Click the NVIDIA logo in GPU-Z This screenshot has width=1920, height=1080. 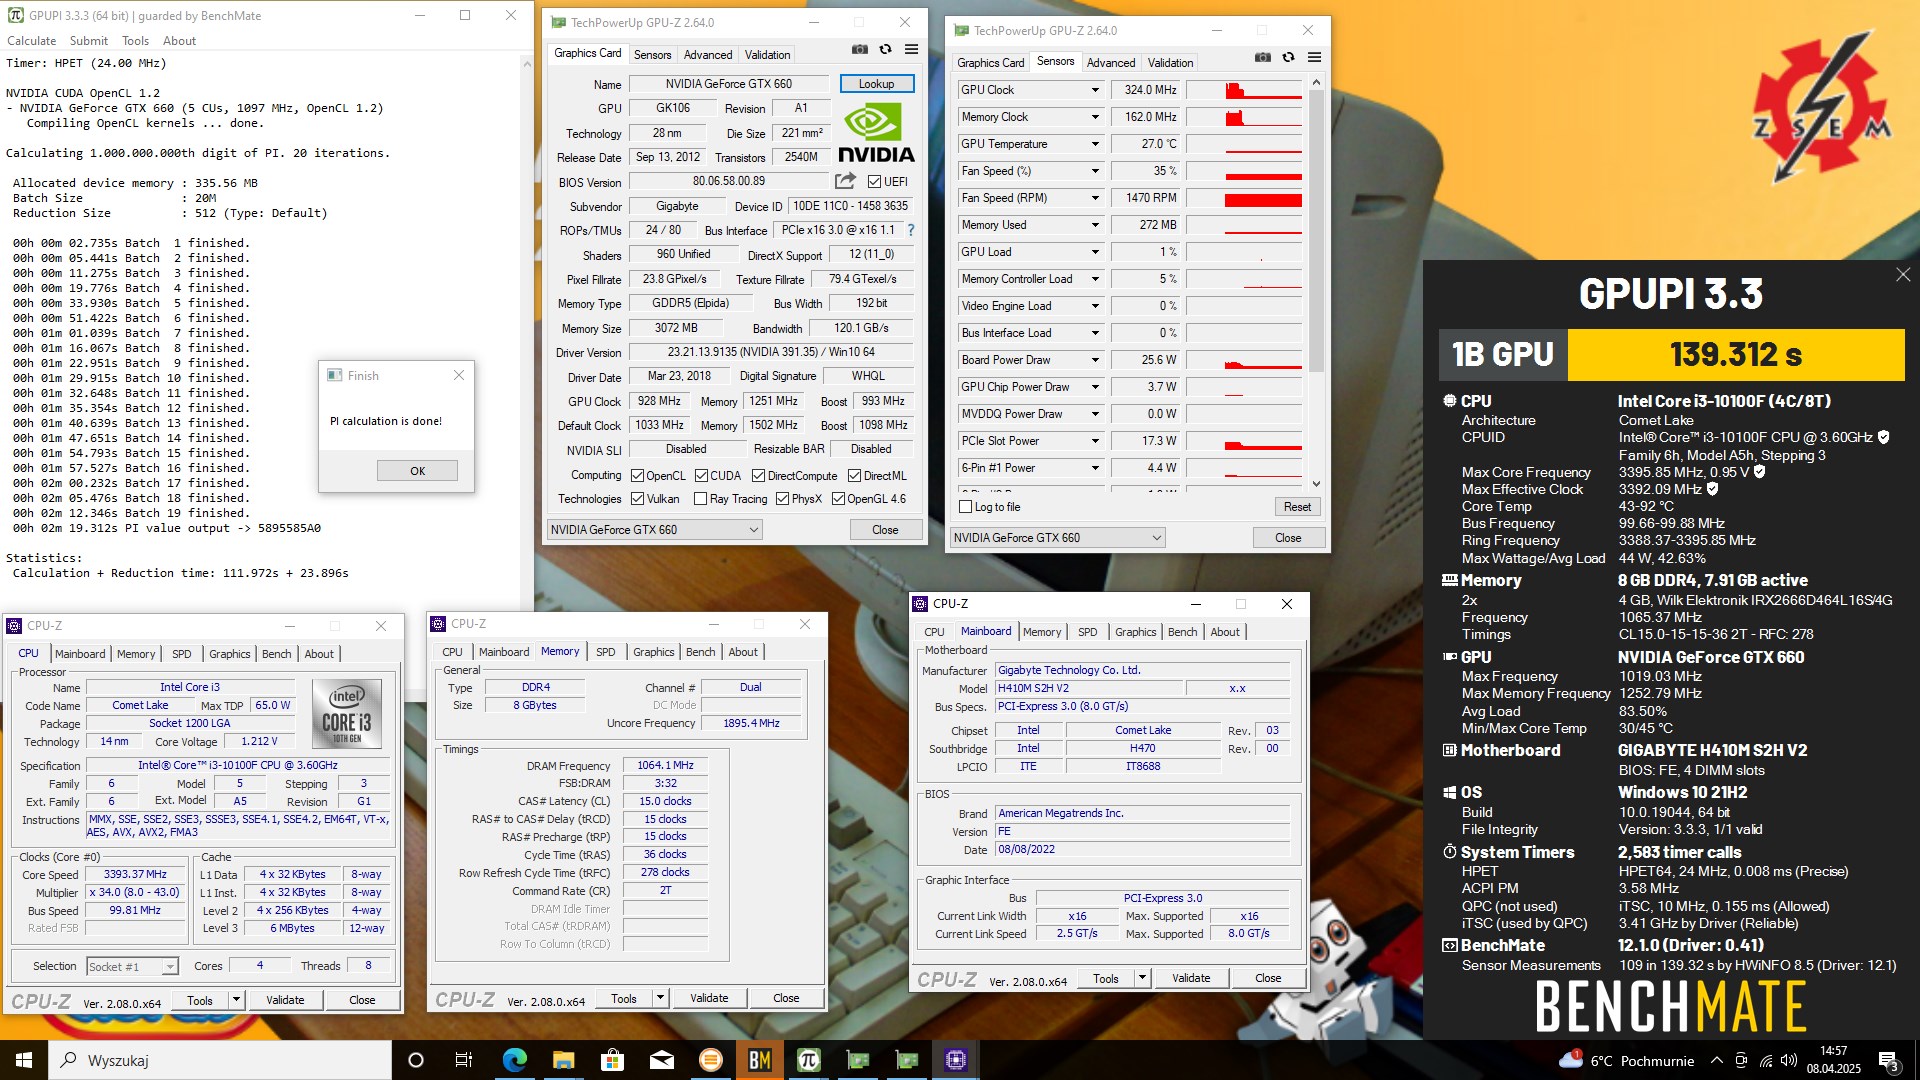876,133
